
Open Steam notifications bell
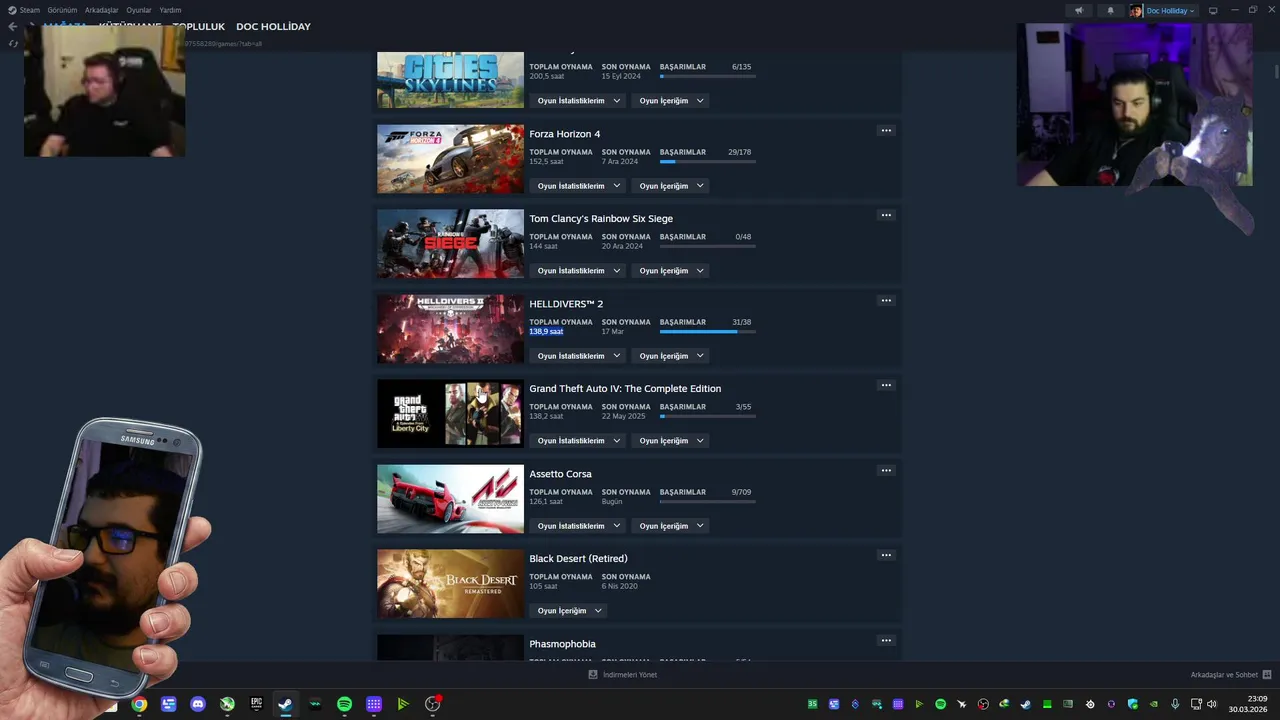point(1110,10)
